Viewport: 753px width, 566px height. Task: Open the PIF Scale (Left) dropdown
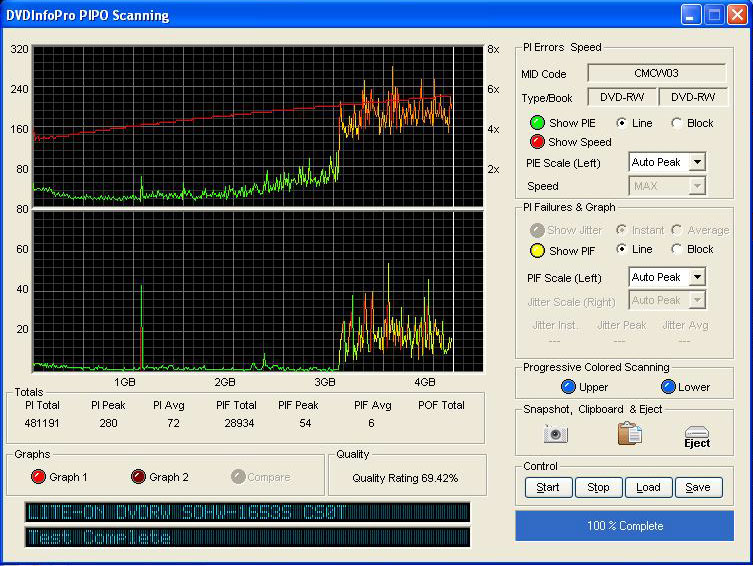697,277
